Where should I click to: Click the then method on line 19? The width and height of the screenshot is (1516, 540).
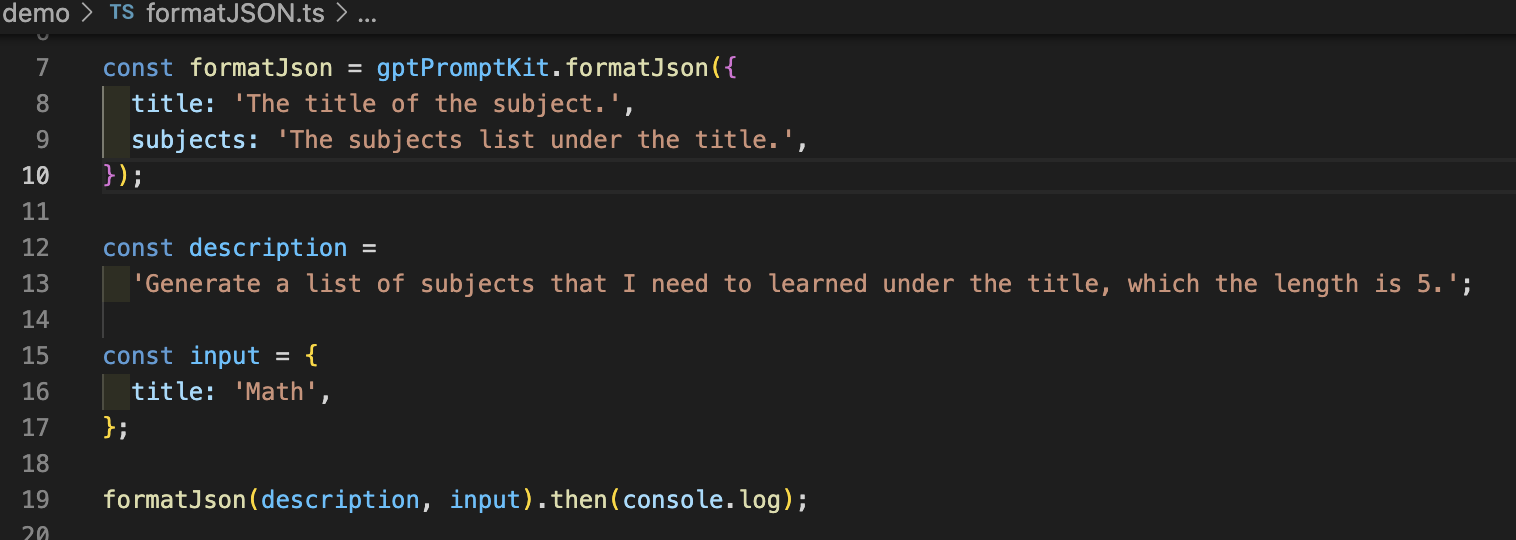579,500
